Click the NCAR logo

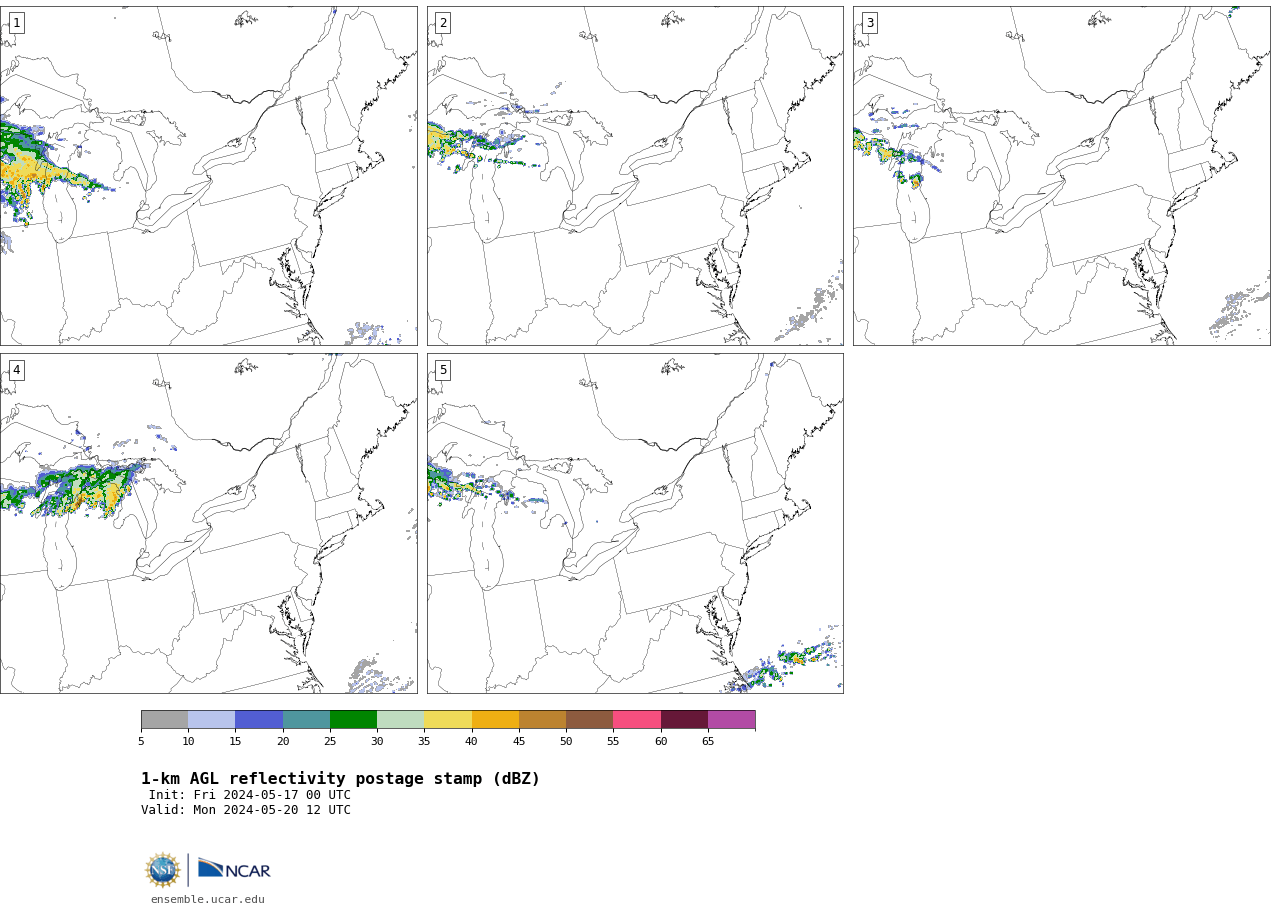pos(234,869)
